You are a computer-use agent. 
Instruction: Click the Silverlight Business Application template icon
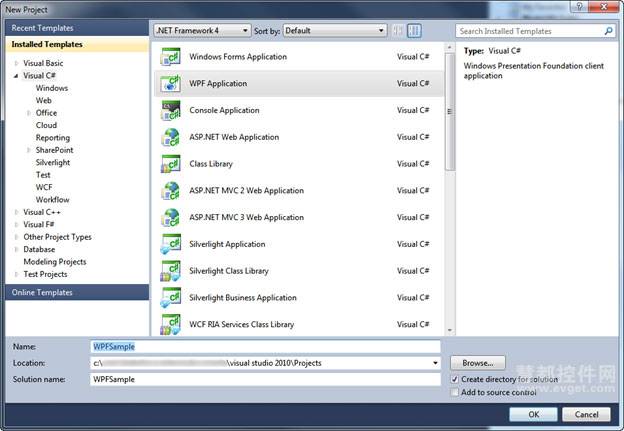[171, 298]
